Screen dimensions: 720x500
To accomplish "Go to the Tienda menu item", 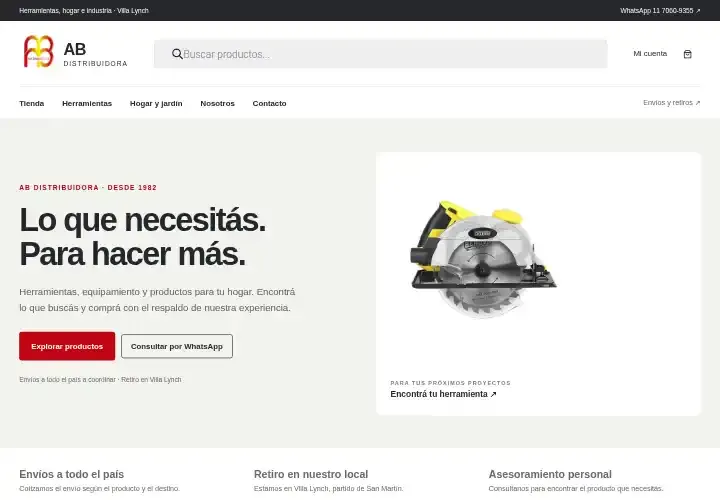I will [x=32, y=103].
